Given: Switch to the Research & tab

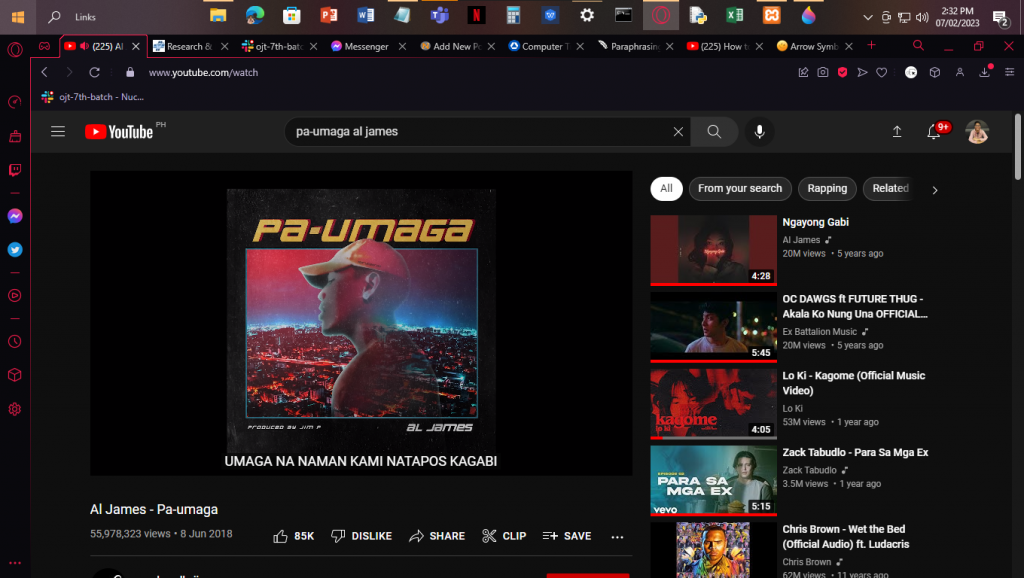Looking at the screenshot, I should (x=190, y=46).
